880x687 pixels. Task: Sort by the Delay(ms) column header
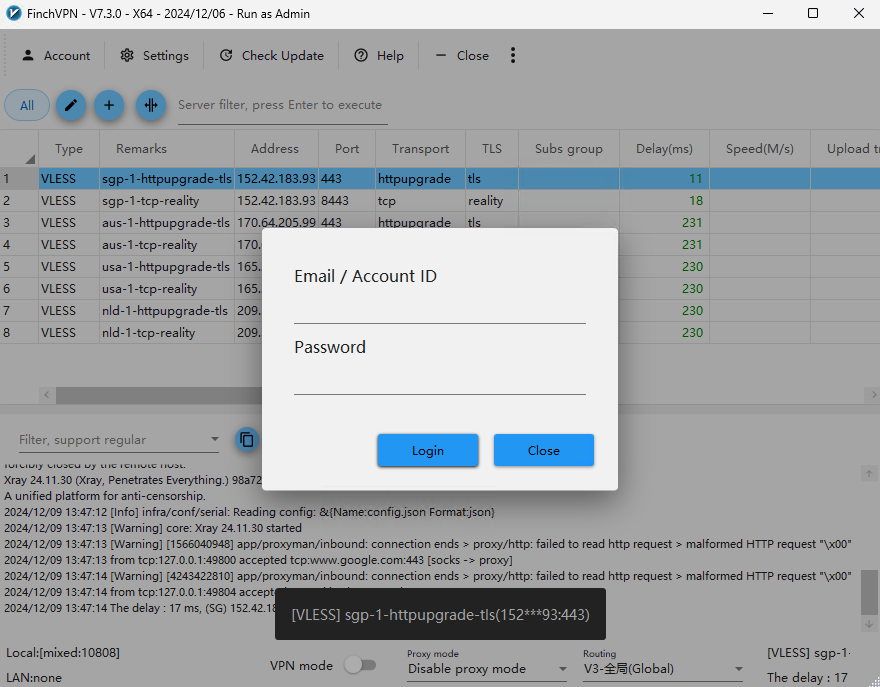tap(664, 149)
